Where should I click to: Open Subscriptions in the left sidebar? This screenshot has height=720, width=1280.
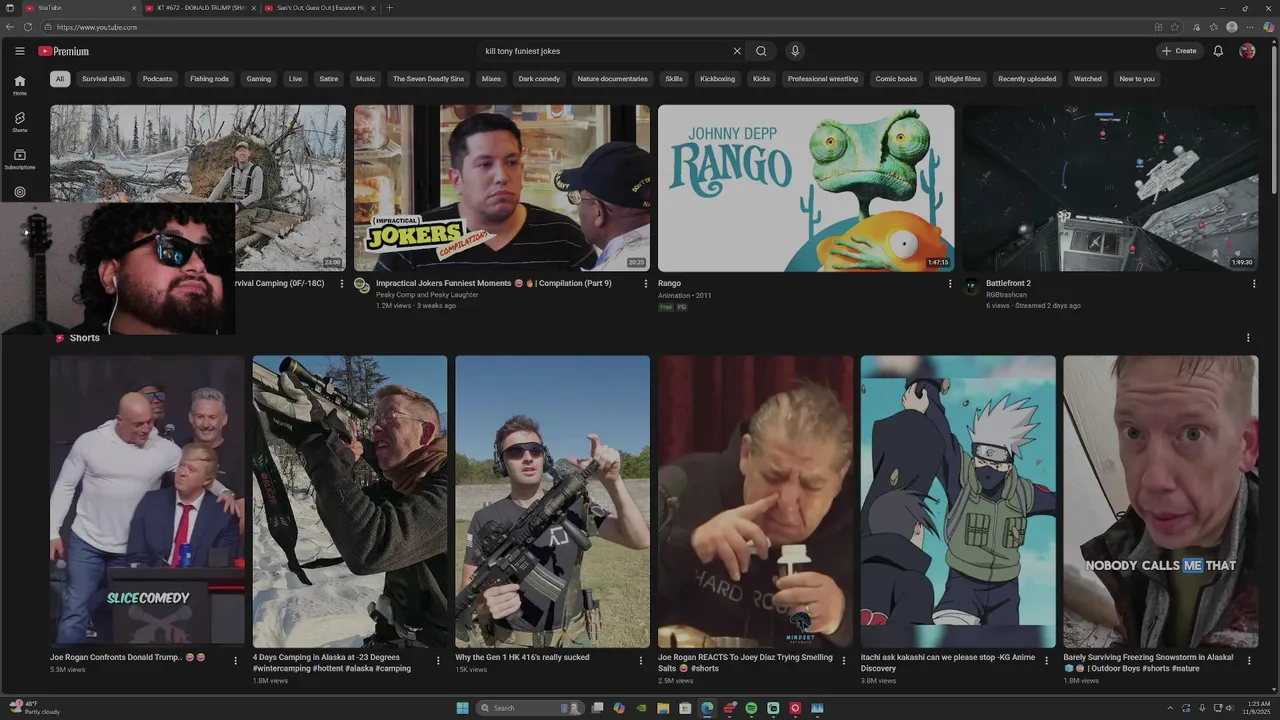click(20, 159)
